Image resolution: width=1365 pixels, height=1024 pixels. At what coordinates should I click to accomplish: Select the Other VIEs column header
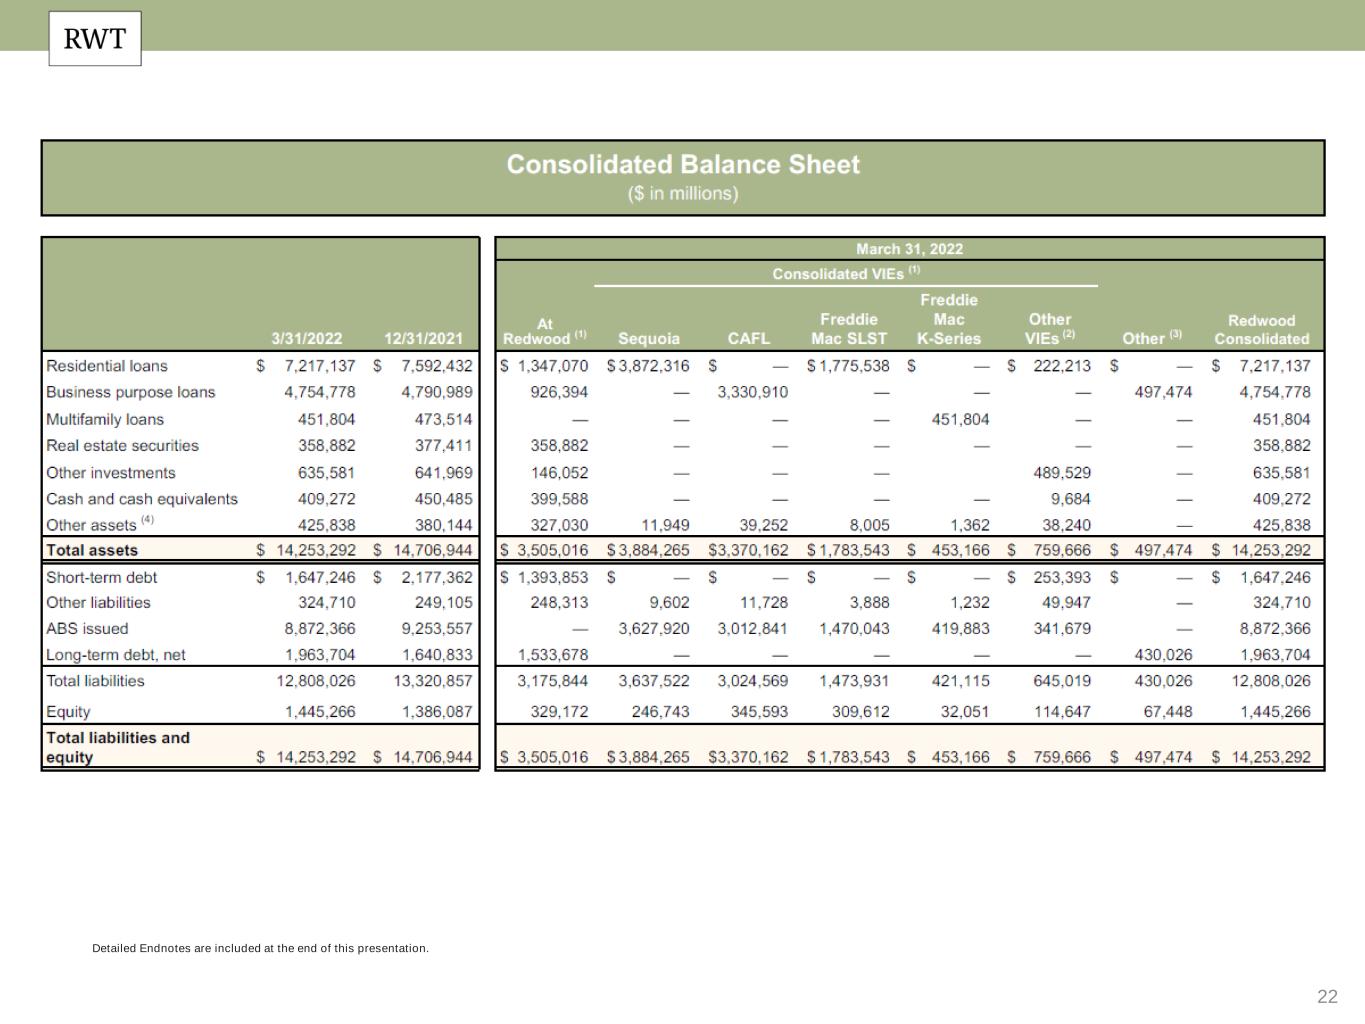tap(1049, 329)
